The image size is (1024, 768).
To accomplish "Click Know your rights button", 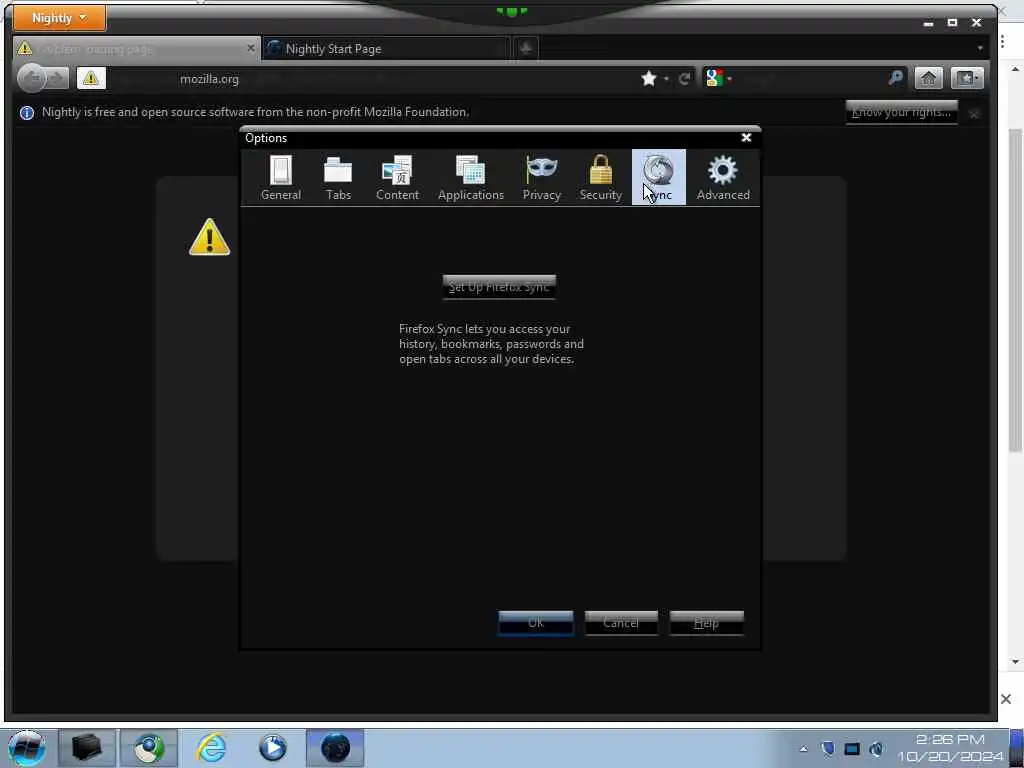I will 901,112.
